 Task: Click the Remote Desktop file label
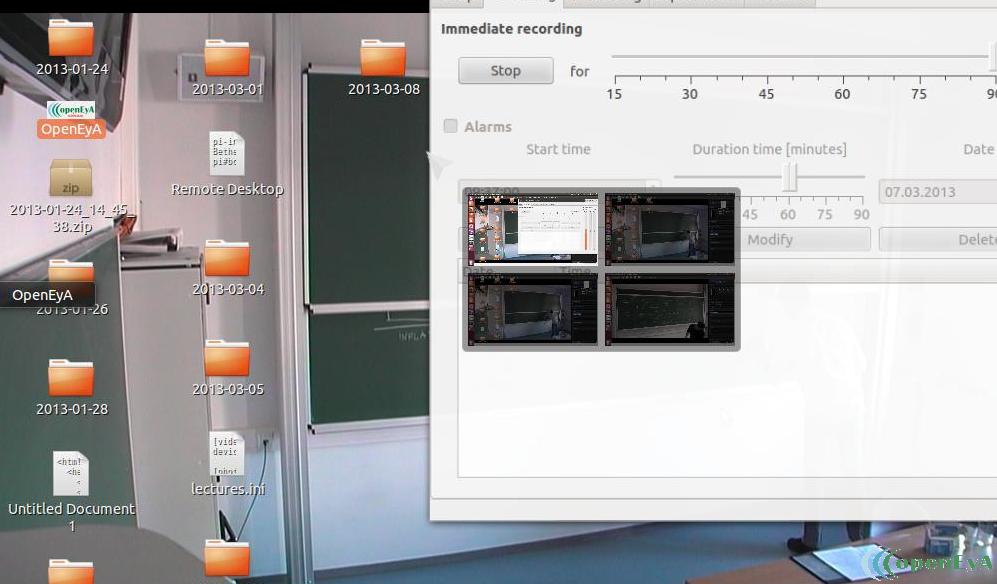227,189
